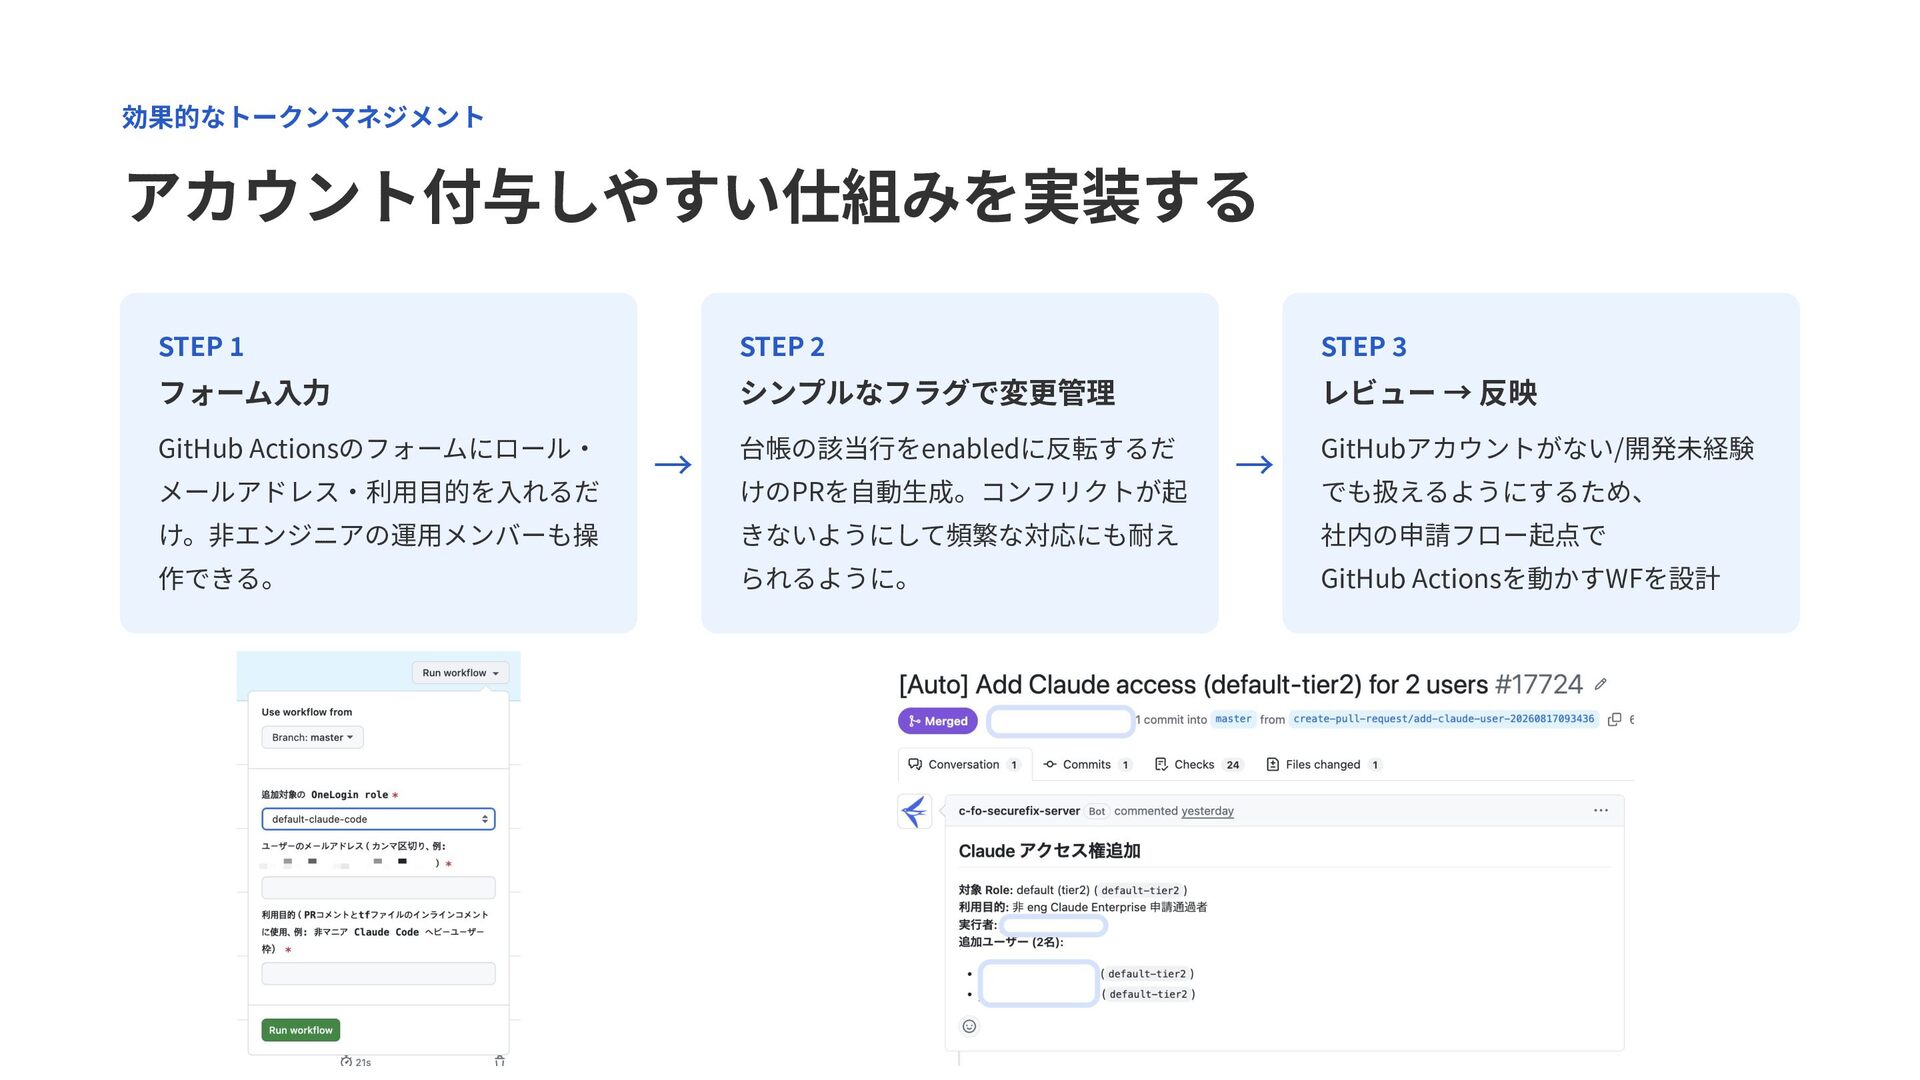Click the 'フォーム入力' subtitle
Image resolution: width=1920 pixels, height=1080 pixels.
pyautogui.click(x=245, y=393)
